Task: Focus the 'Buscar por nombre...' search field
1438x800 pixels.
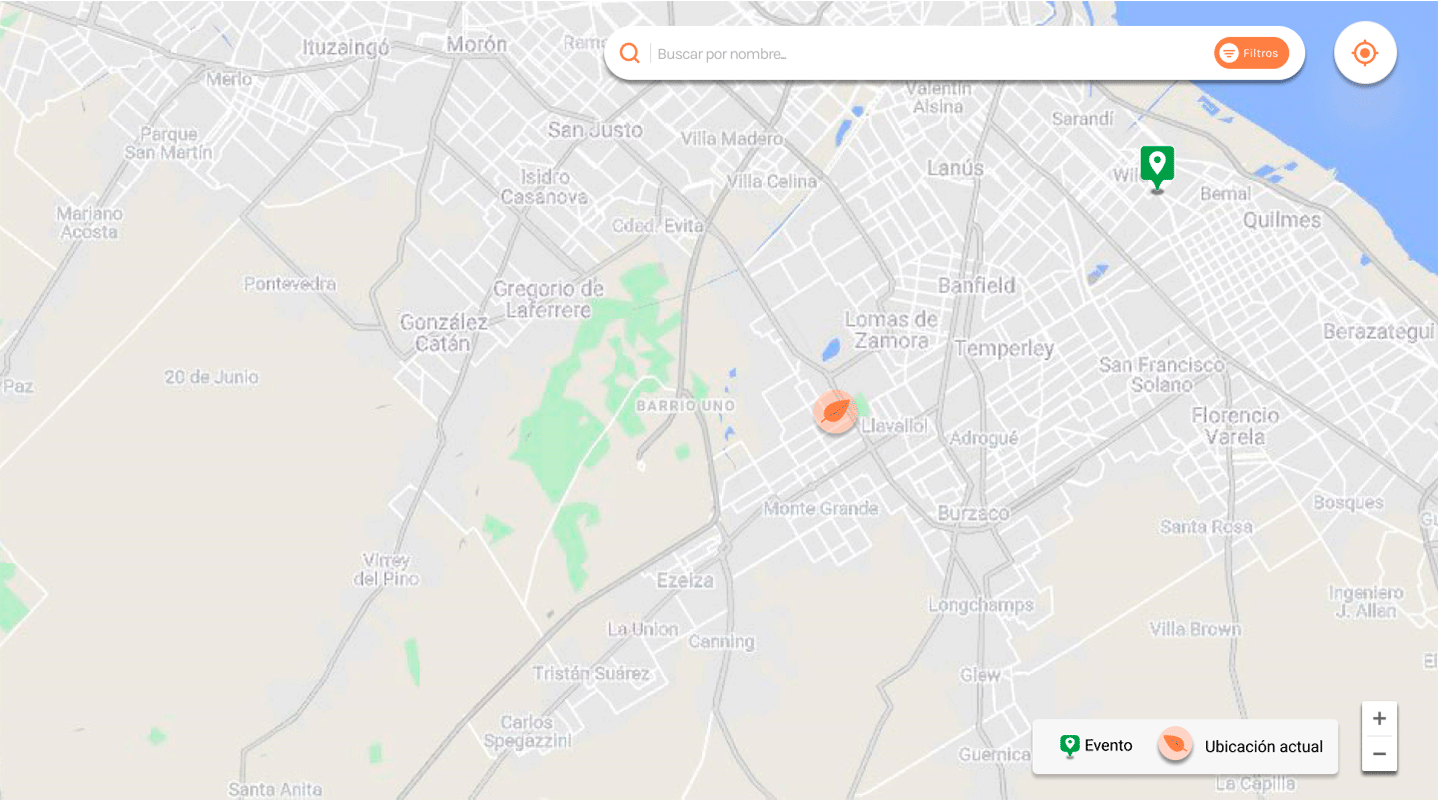Action: [x=930, y=54]
